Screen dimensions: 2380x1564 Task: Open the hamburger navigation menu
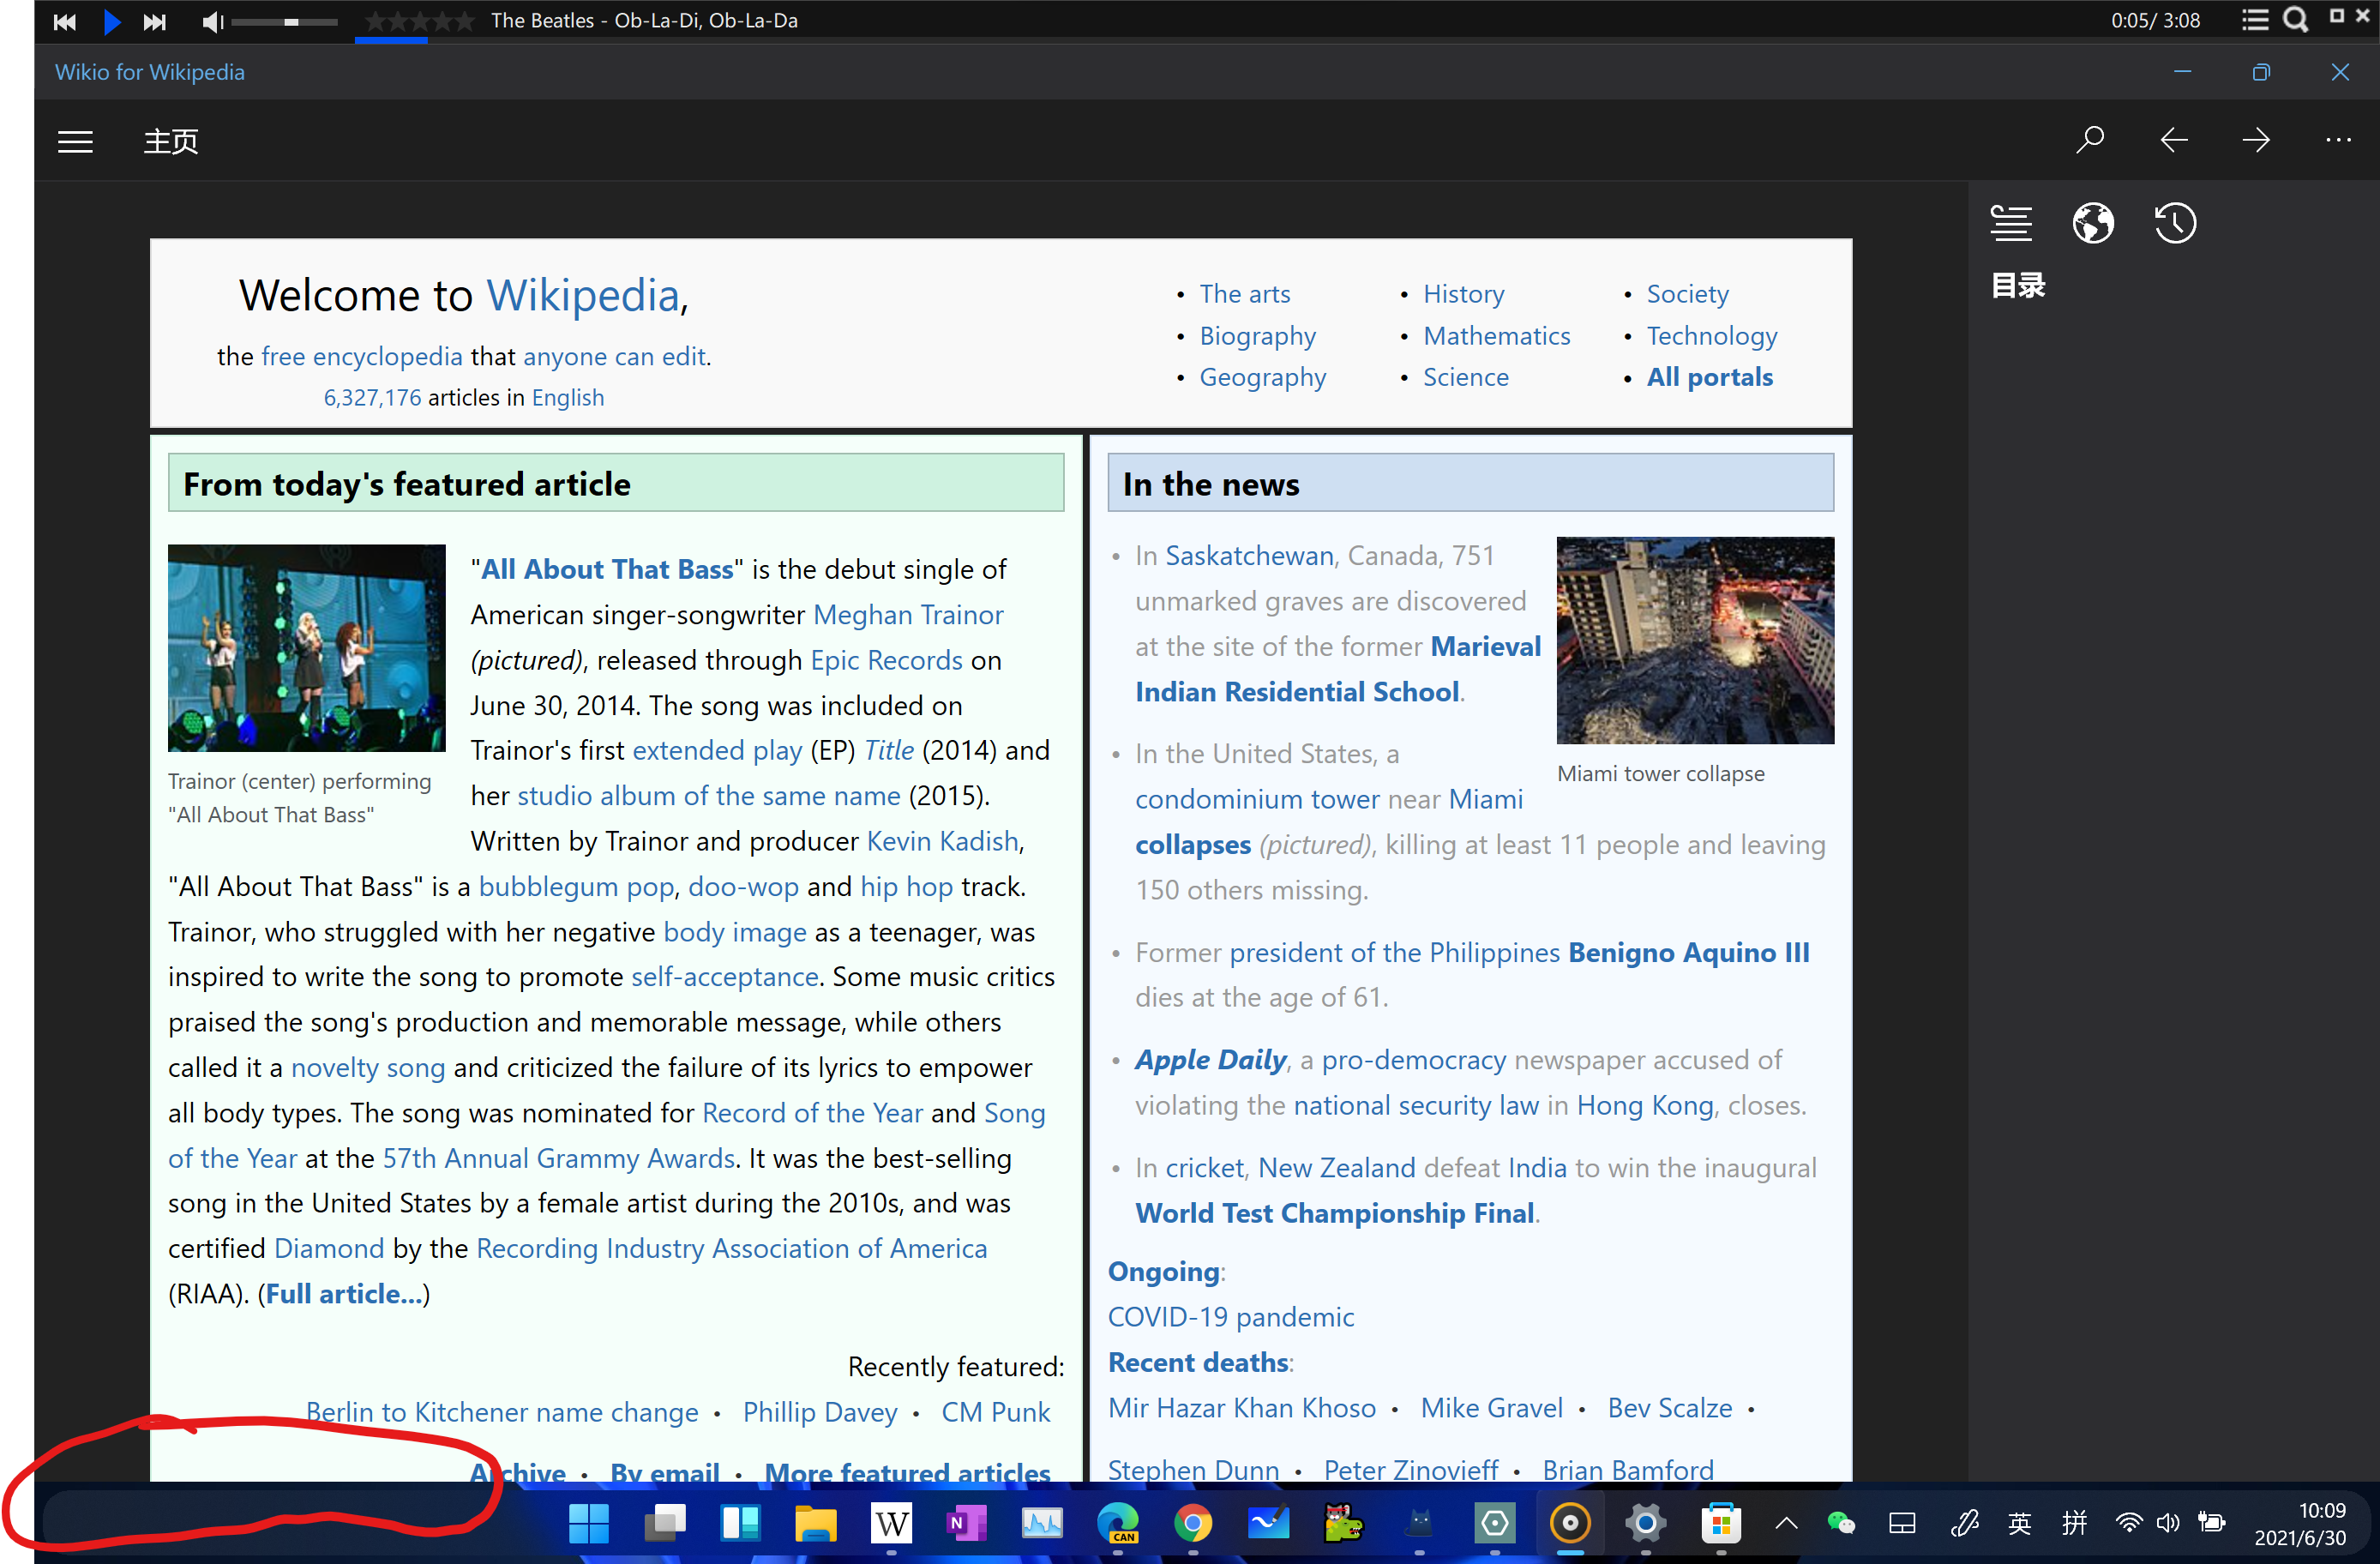tap(75, 141)
